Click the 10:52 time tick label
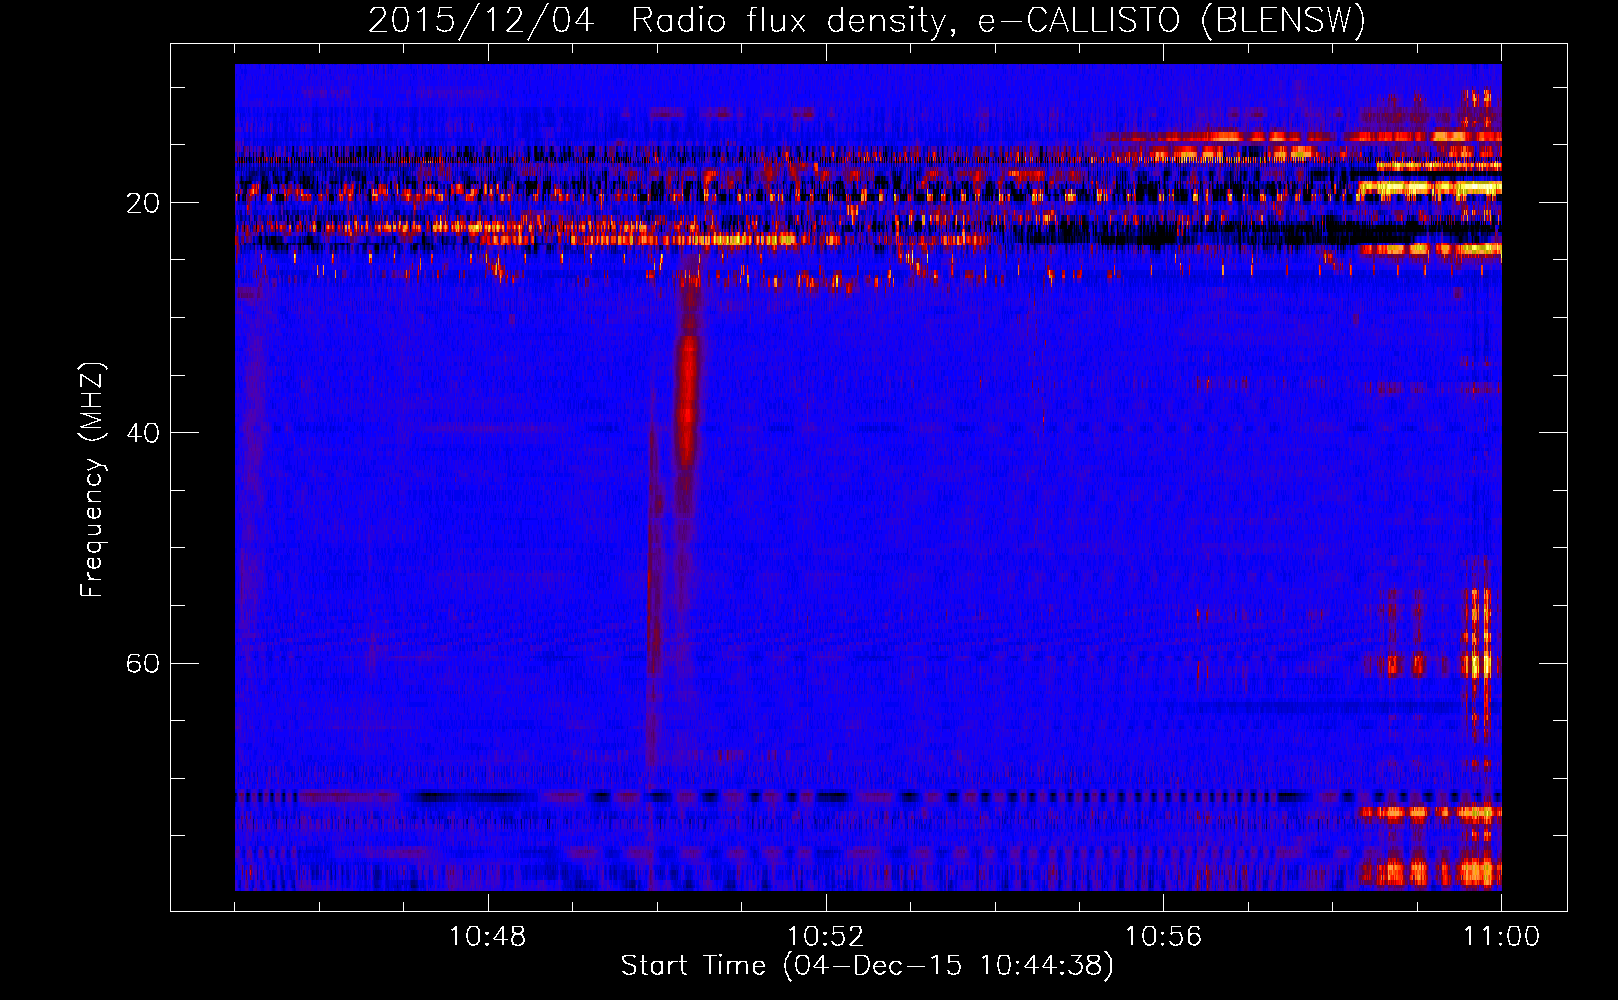The image size is (1618, 1000). coord(825,937)
